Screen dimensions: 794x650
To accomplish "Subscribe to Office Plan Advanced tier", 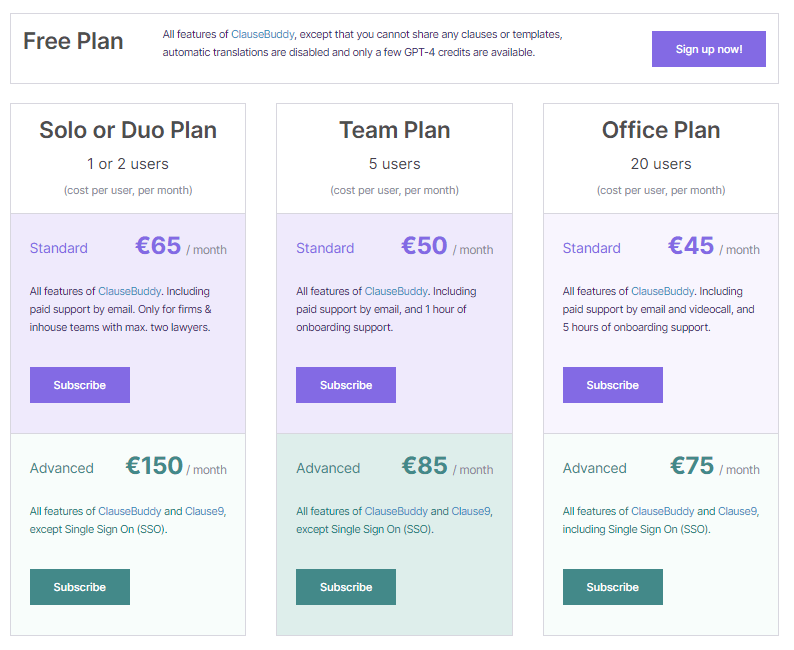I will 612,587.
